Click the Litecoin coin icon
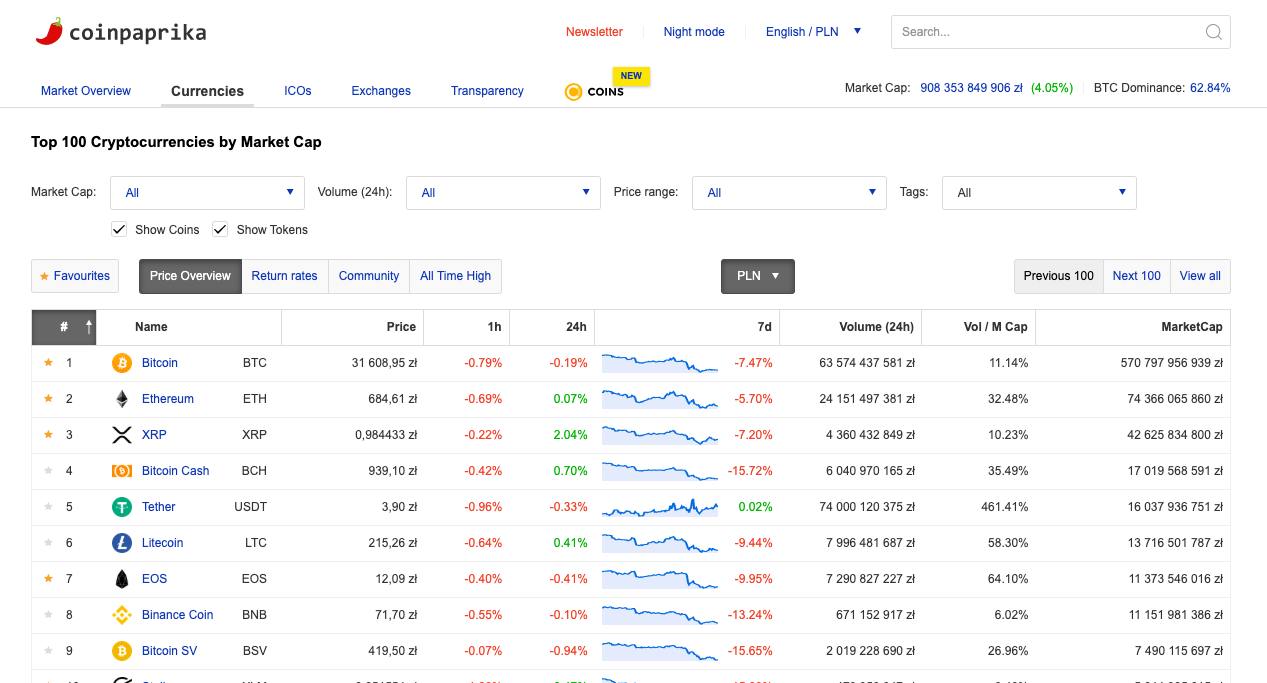Image resolution: width=1267 pixels, height=683 pixels. (x=122, y=543)
